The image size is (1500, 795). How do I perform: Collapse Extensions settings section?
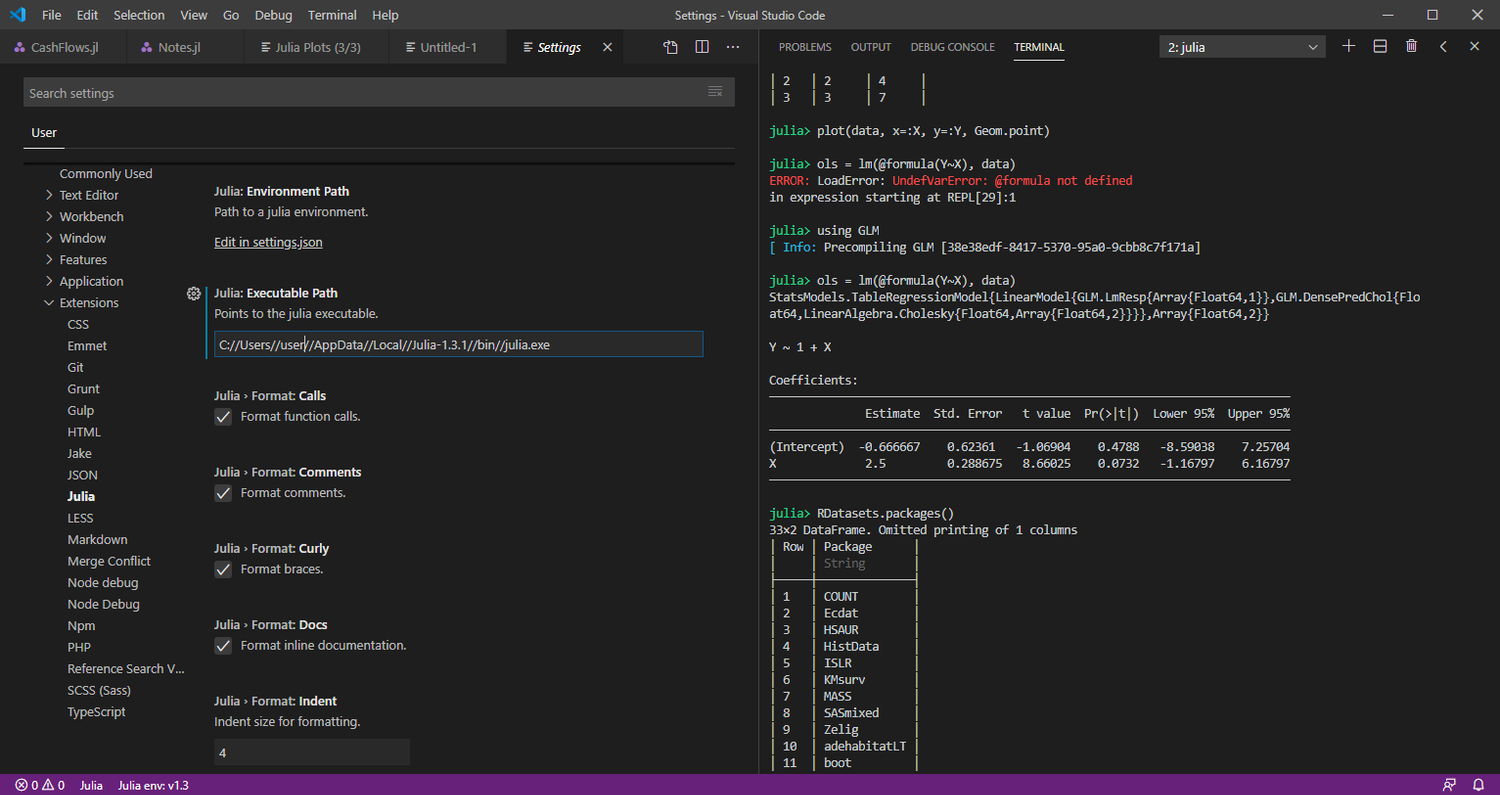[89, 303]
